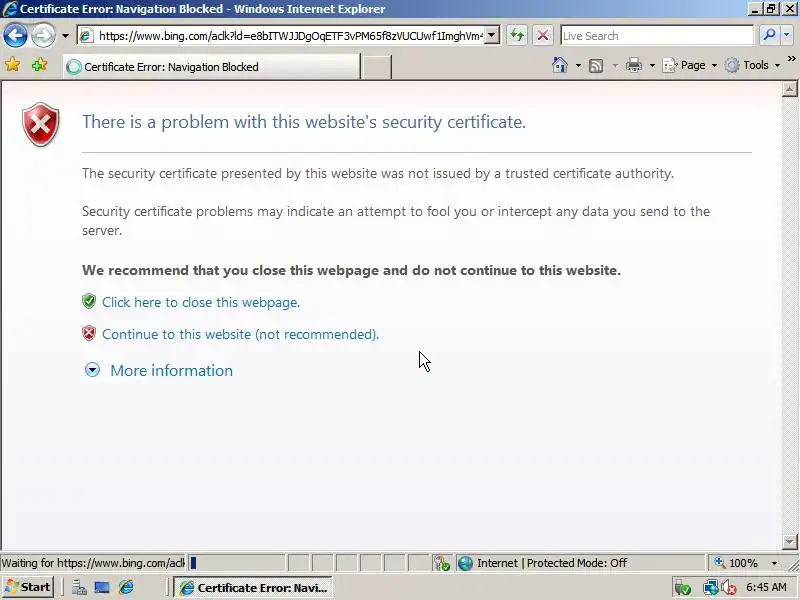Click the More information text link
The height and width of the screenshot is (600, 800).
coord(171,370)
